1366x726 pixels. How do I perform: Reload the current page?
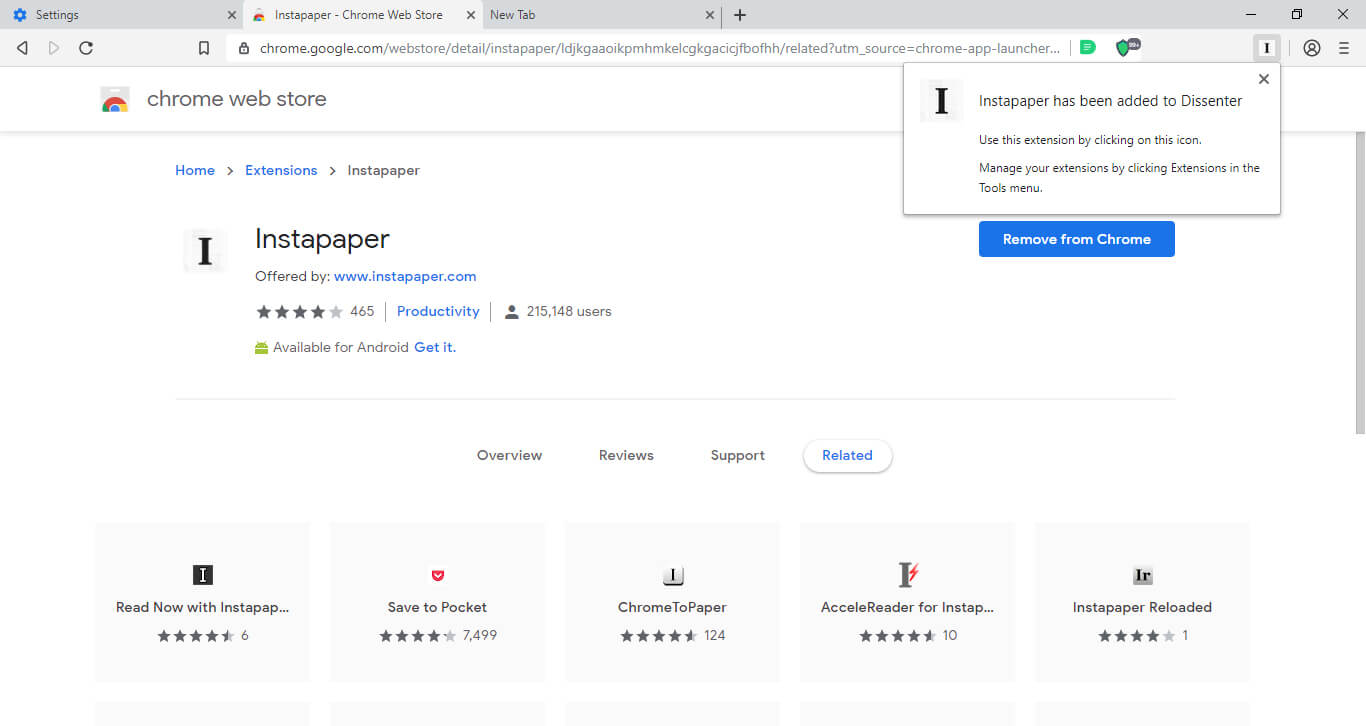[x=86, y=48]
